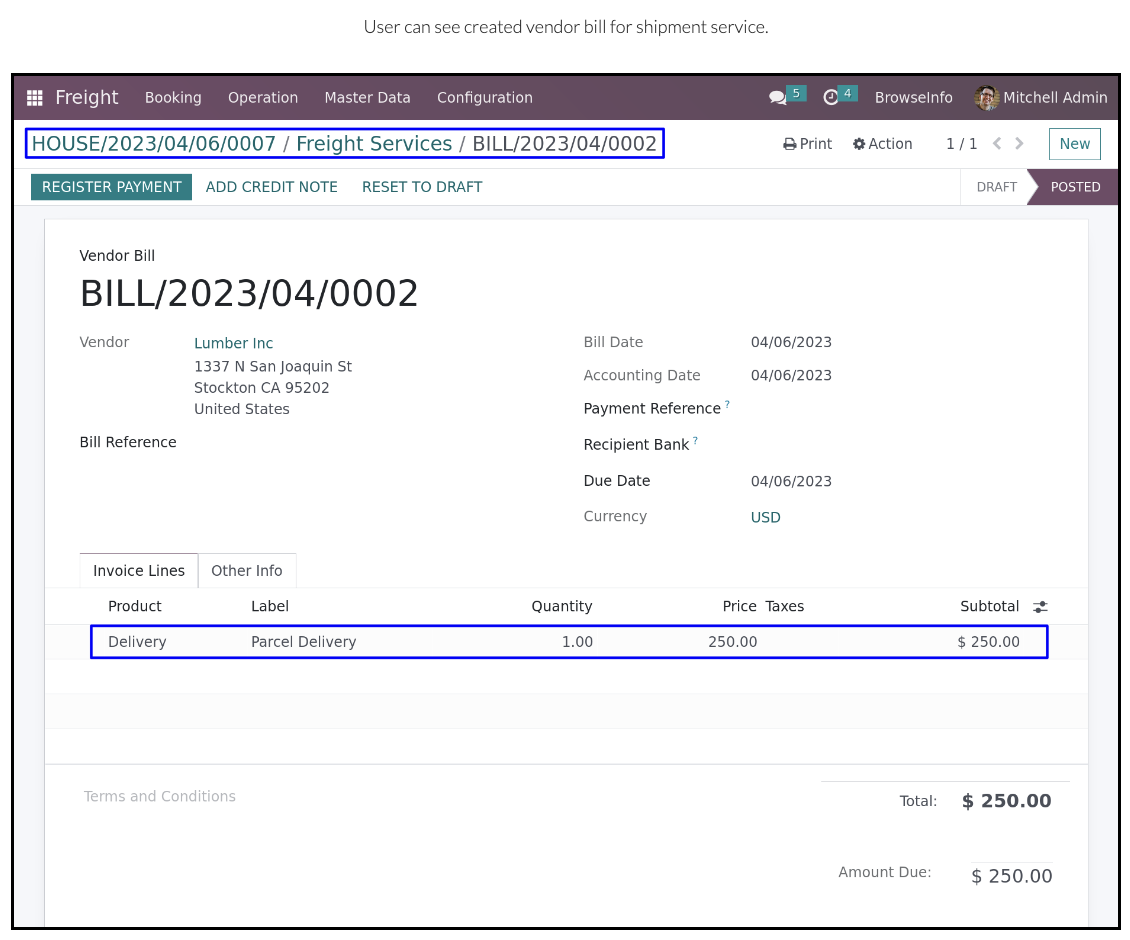Click RESET TO DRAFT button
This screenshot has height=940, width=1130.
(422, 187)
